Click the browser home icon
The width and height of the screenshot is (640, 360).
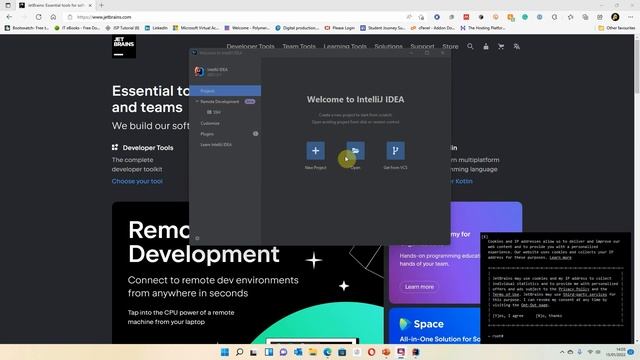click(53, 17)
